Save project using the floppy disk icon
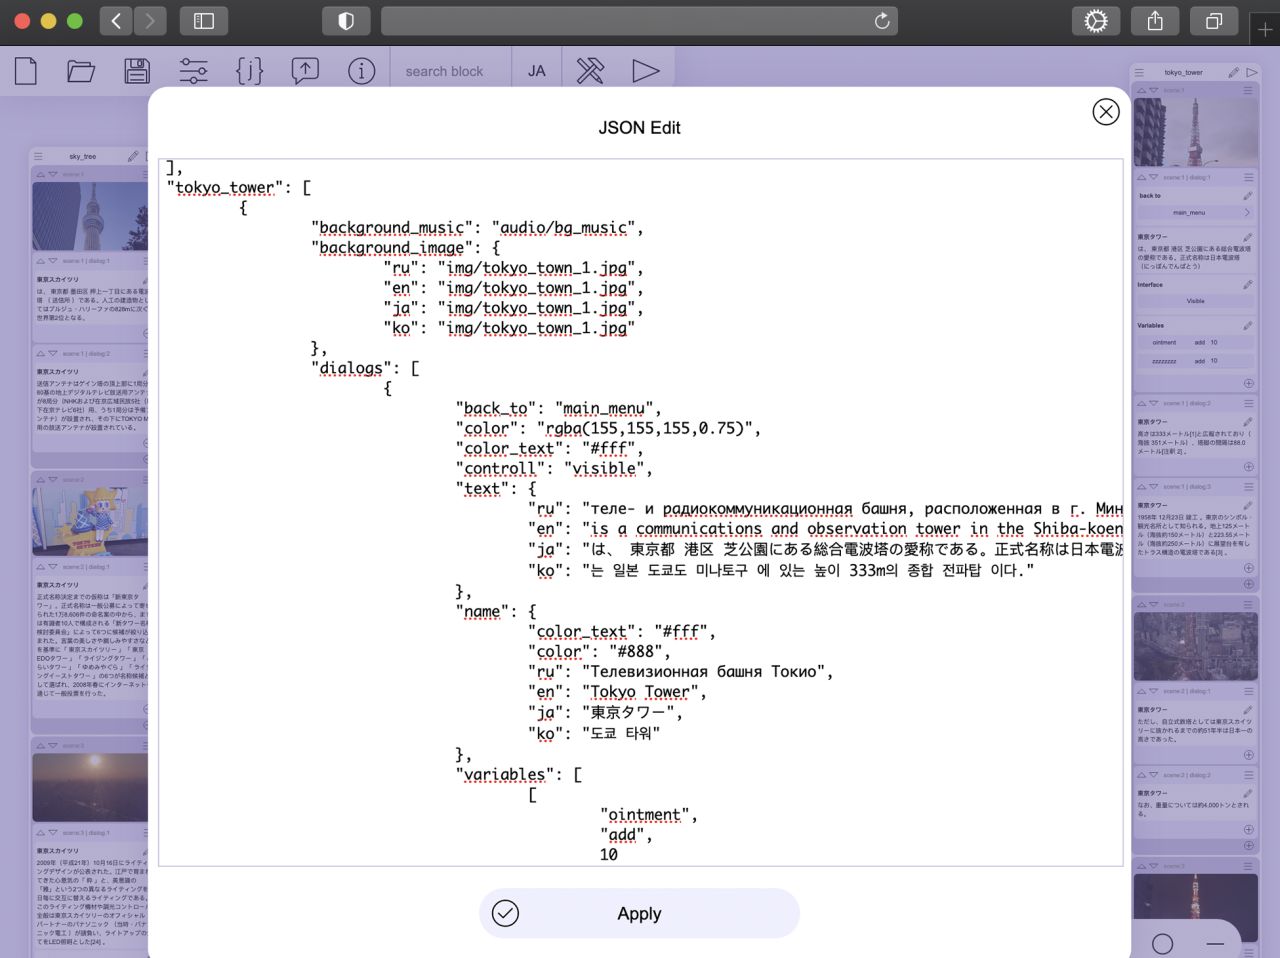The height and width of the screenshot is (958, 1280). (137, 71)
